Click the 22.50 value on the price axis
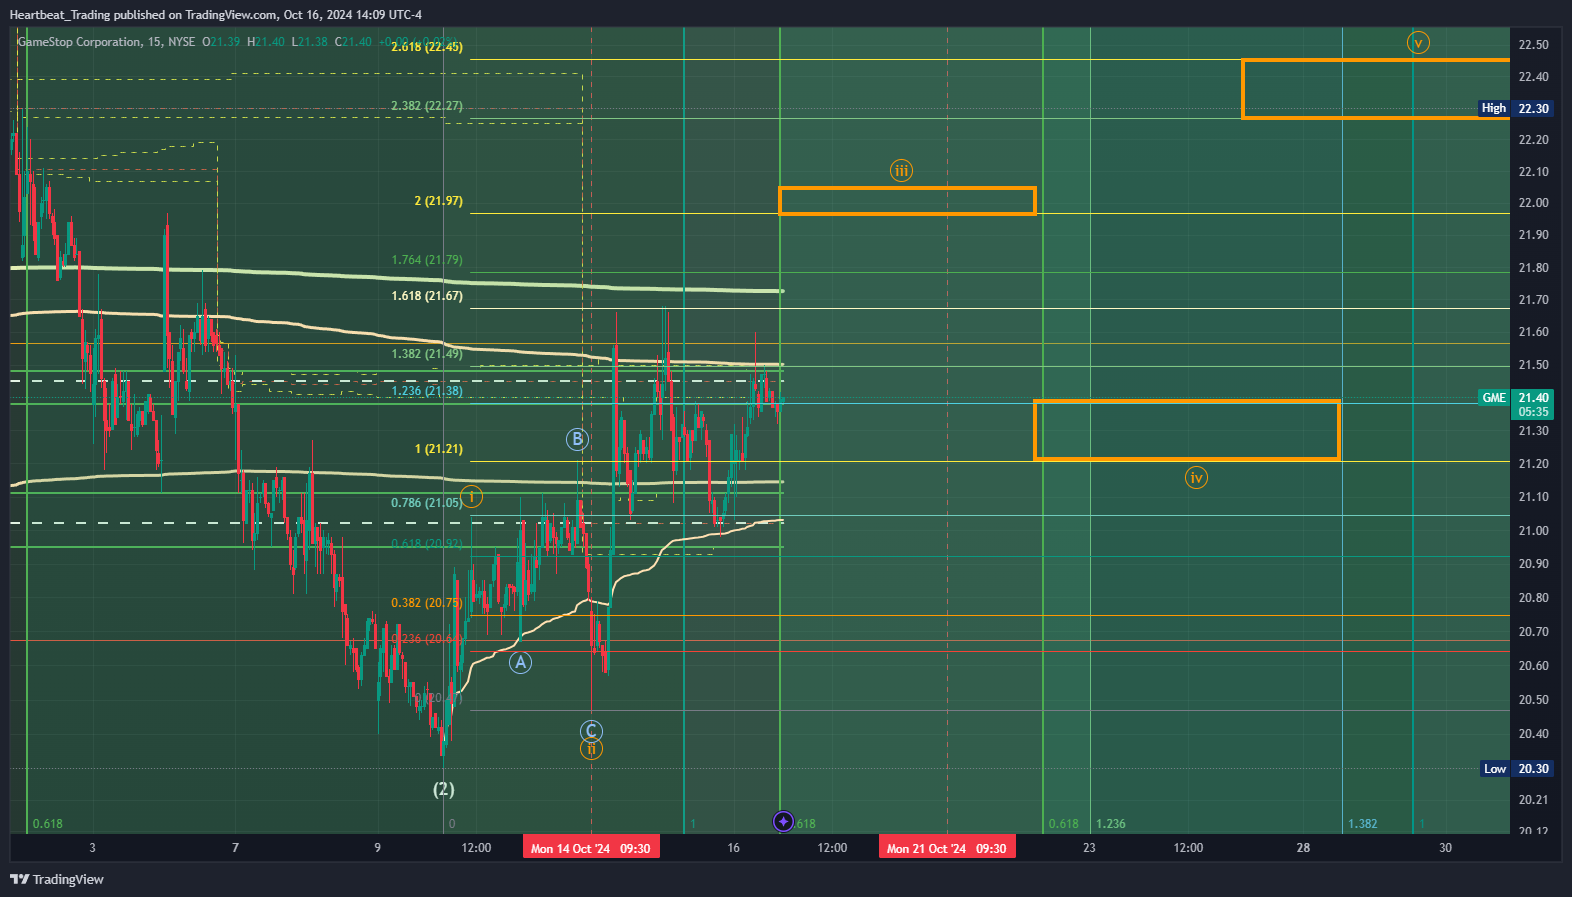 [x=1533, y=45]
